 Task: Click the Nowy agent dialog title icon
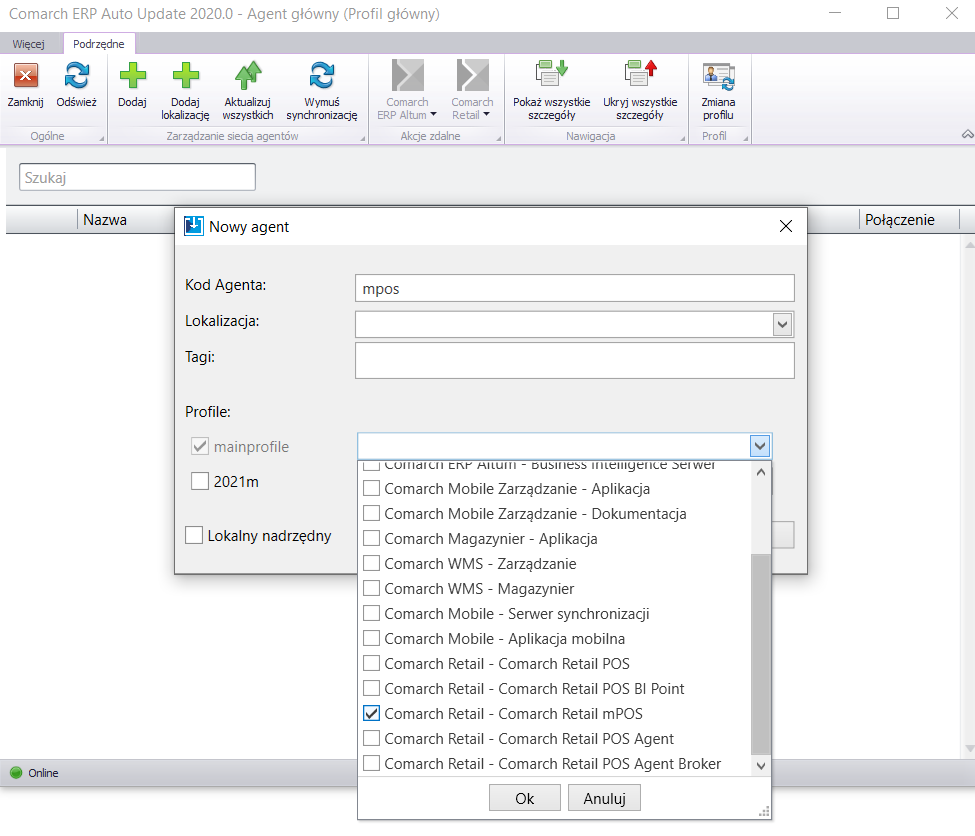(x=194, y=226)
